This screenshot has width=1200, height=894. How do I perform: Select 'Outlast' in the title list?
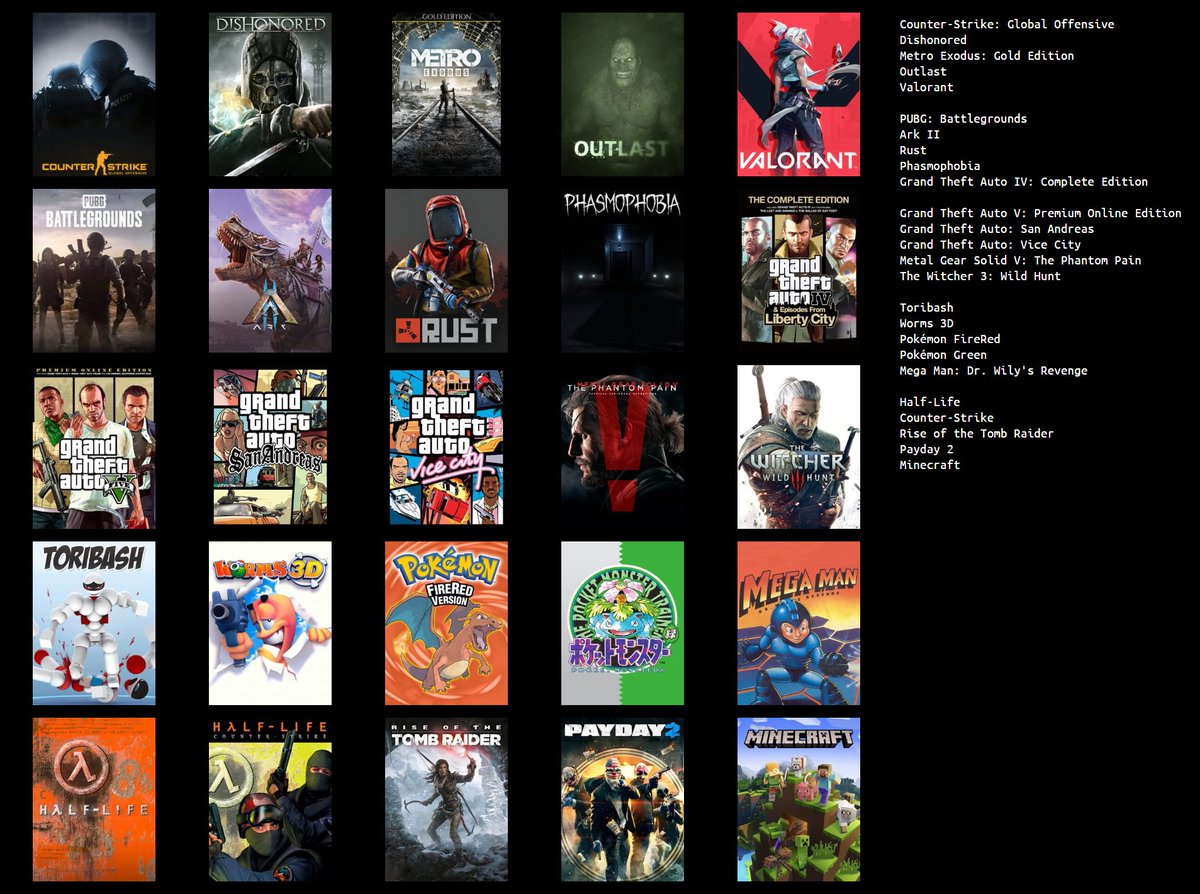tap(923, 72)
